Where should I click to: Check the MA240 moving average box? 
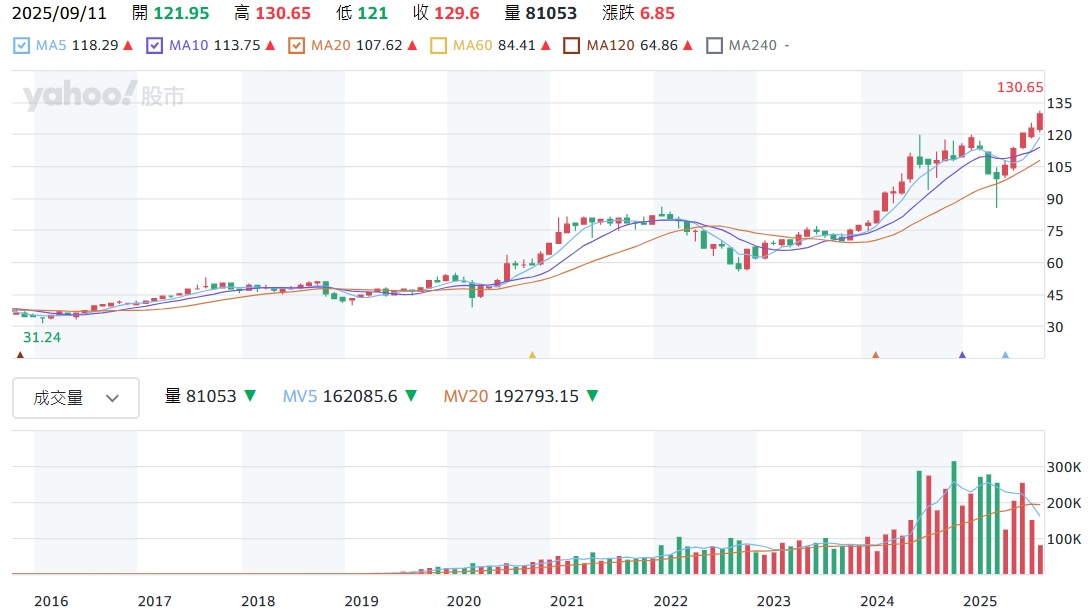point(713,46)
